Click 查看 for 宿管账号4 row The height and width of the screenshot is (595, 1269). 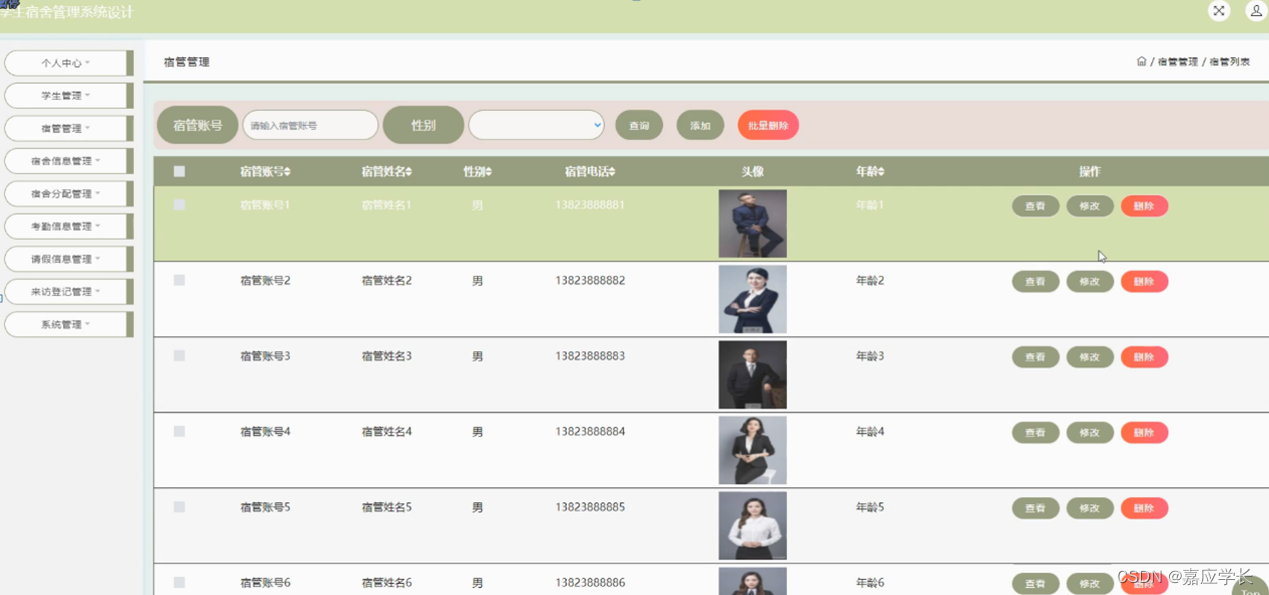click(x=1035, y=433)
